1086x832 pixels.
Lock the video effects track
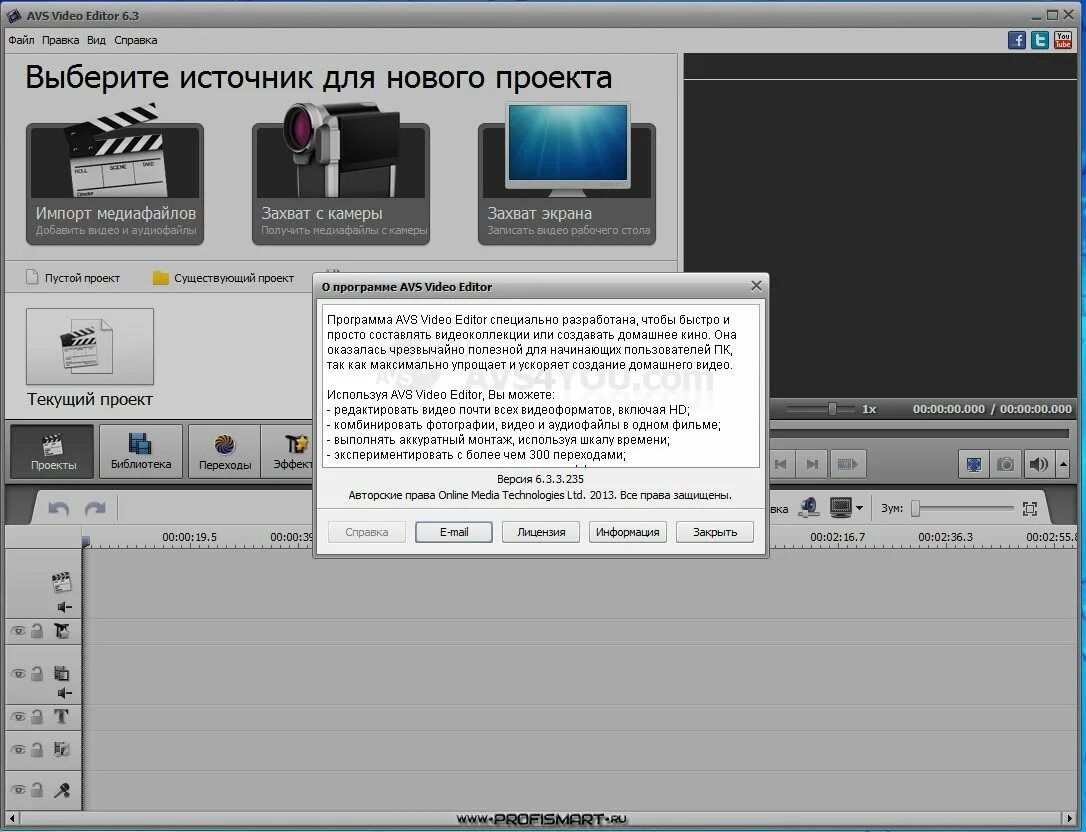click(x=37, y=630)
